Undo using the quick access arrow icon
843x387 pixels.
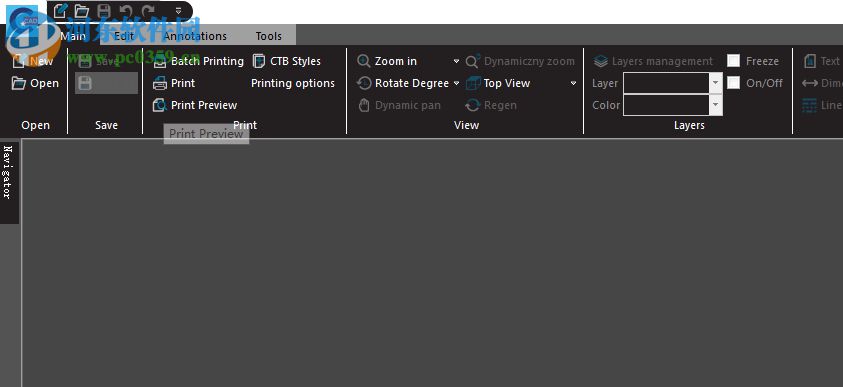point(125,11)
